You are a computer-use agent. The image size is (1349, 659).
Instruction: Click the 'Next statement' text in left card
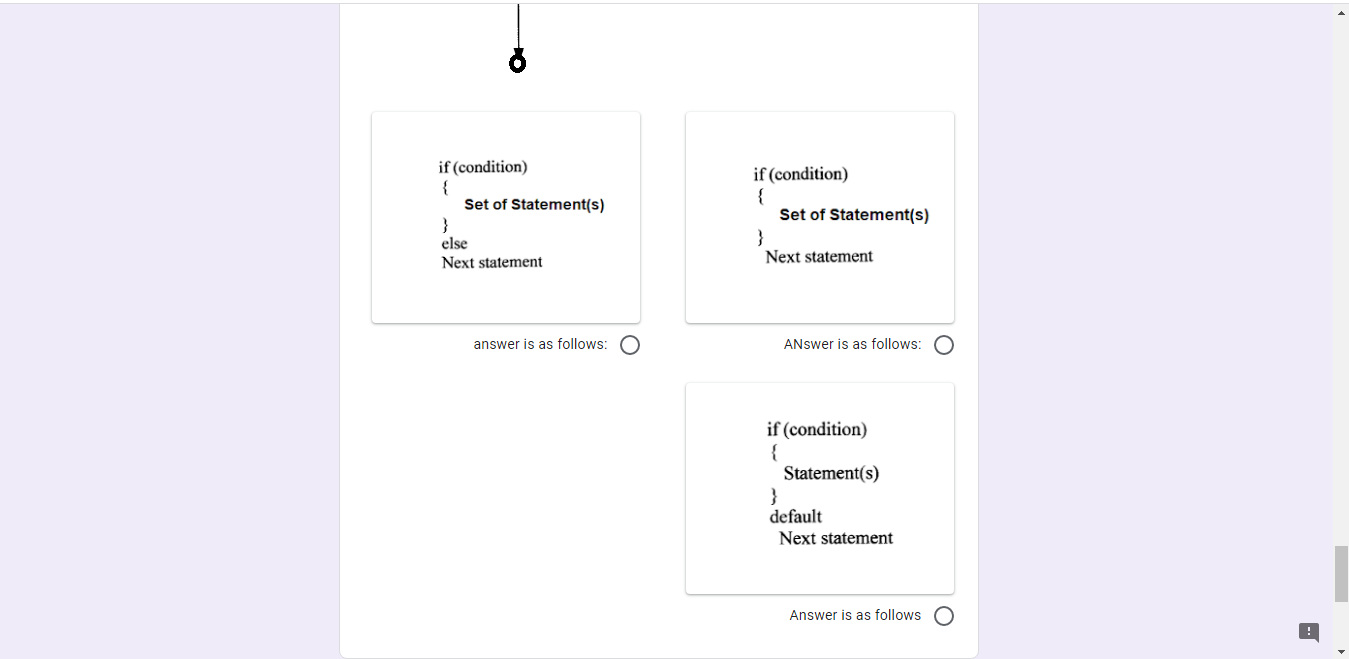[x=492, y=261]
